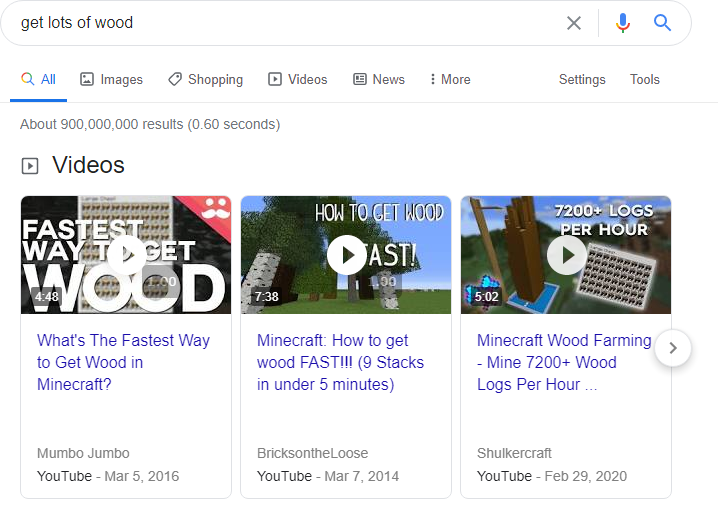Screen dimensions: 718x515
Task: Expand the More search categories menu
Action: point(450,80)
